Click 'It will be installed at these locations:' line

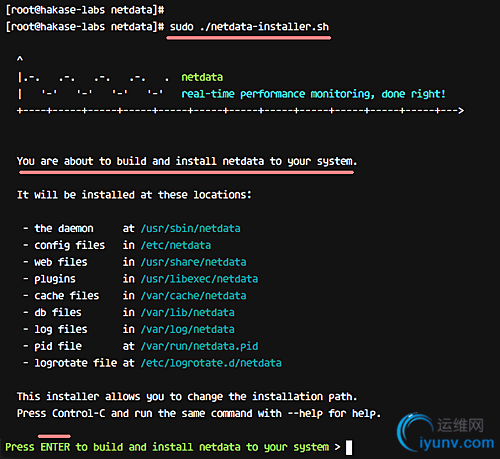(x=134, y=195)
